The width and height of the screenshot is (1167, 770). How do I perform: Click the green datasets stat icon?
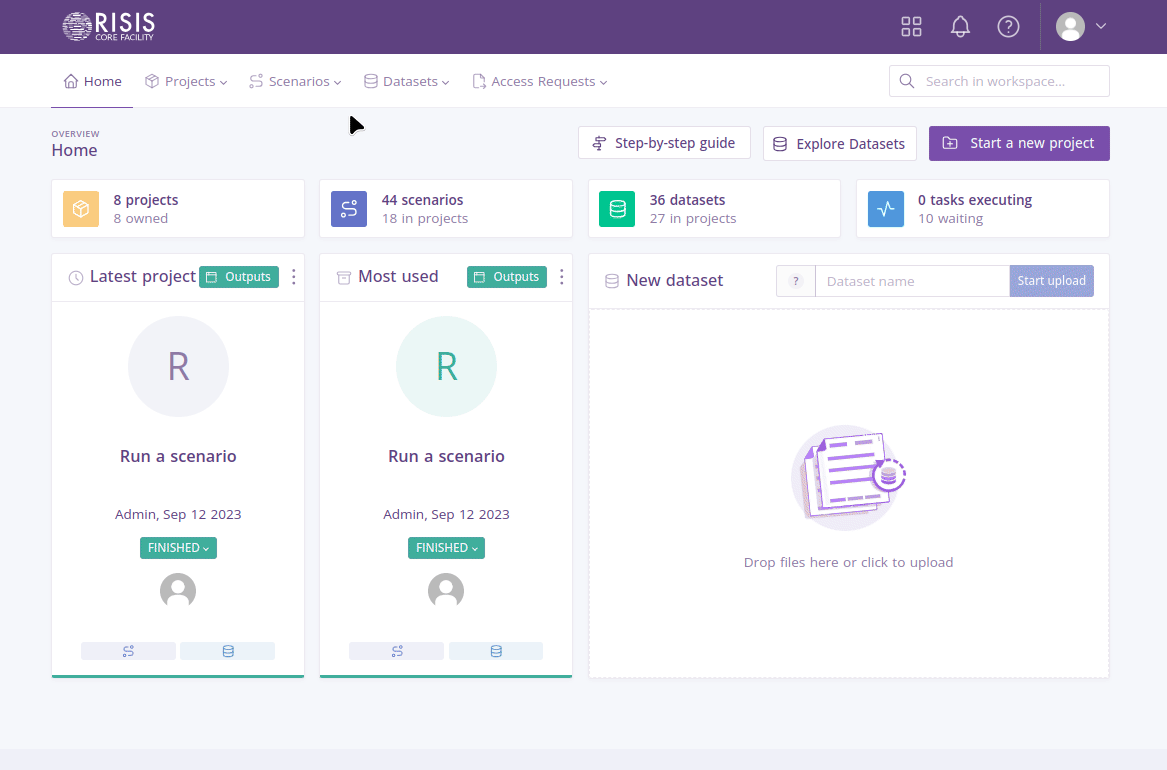[x=617, y=209]
